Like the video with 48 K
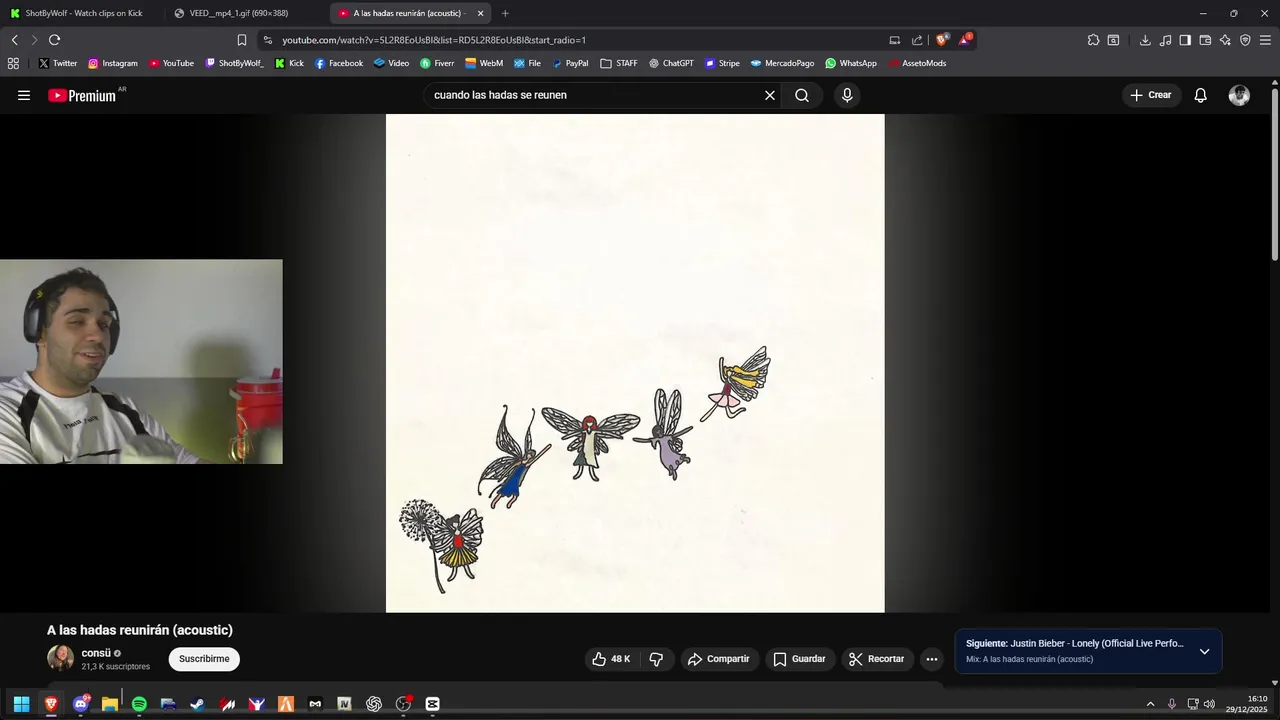This screenshot has height=720, width=1280. click(x=611, y=659)
